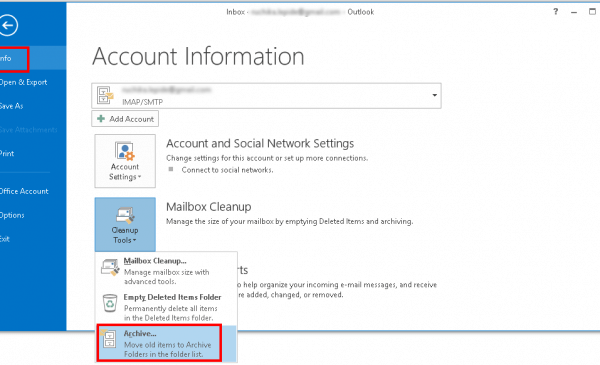600x365 pixels.
Task: Click the recycle bin icon
Action: 110,303
